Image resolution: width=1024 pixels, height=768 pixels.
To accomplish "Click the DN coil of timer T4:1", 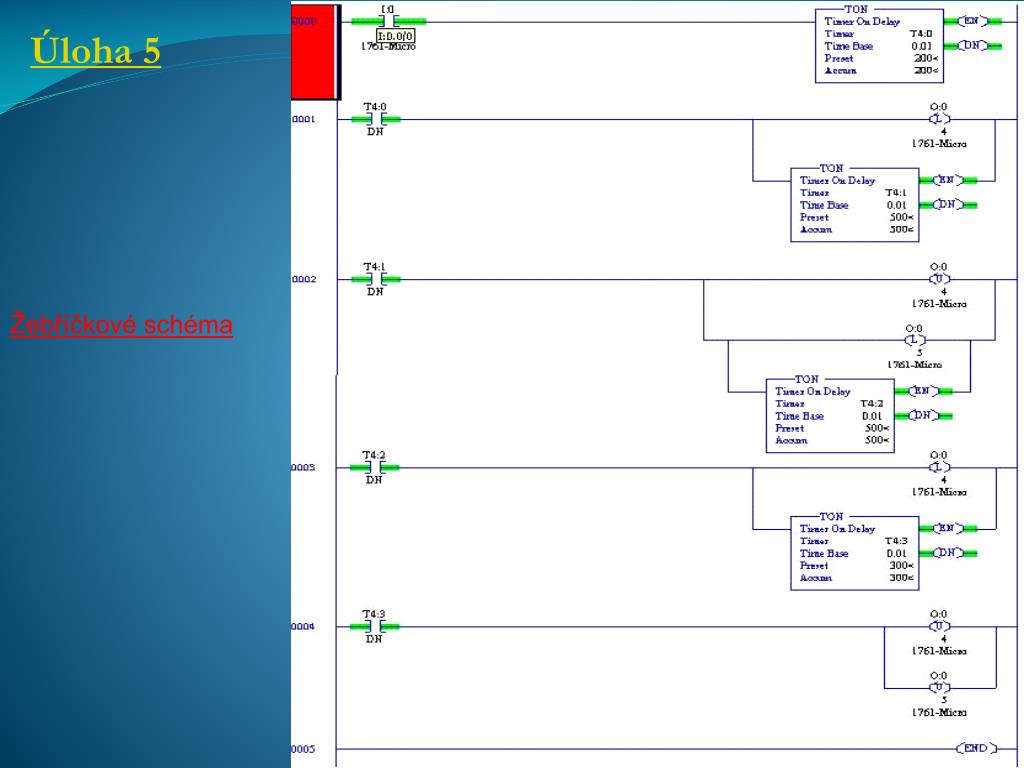I will [x=948, y=204].
